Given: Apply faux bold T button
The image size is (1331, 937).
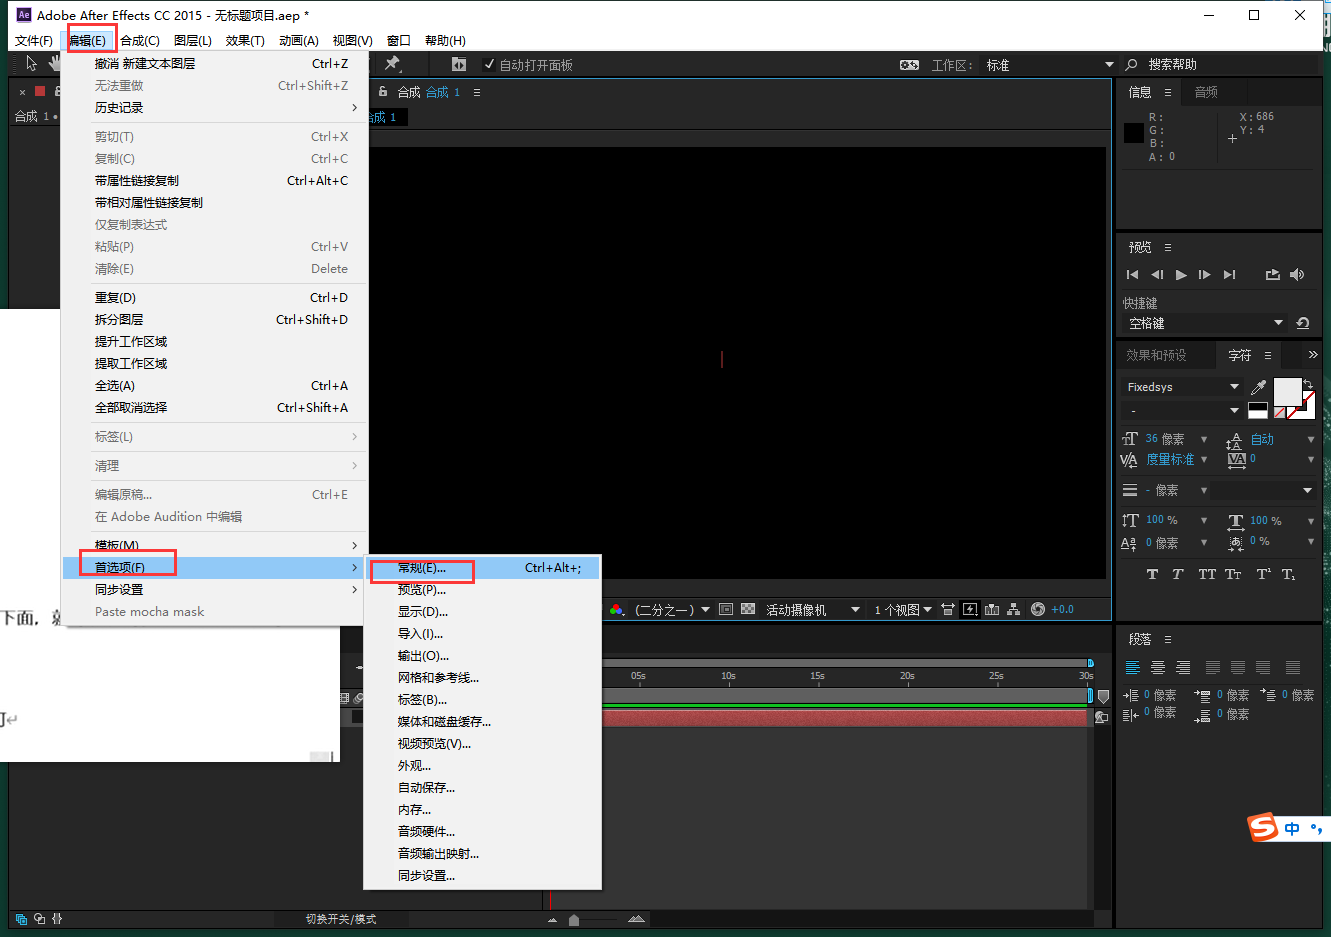Looking at the screenshot, I should (1152, 574).
